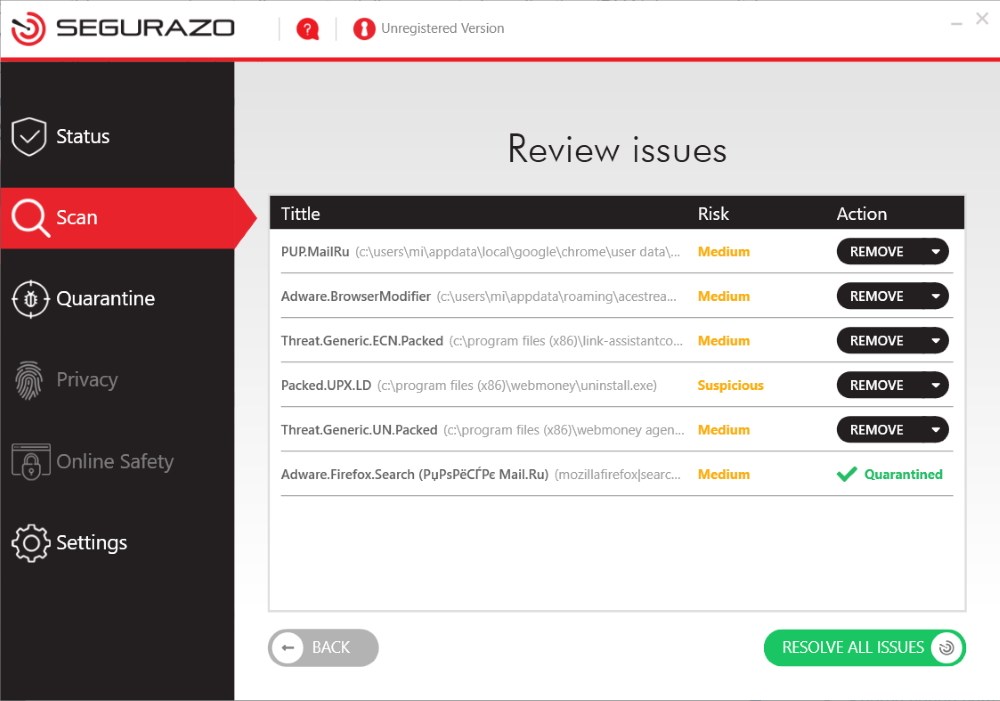Click the Suspicious risk label
The width and height of the screenshot is (1000, 701).
click(730, 385)
